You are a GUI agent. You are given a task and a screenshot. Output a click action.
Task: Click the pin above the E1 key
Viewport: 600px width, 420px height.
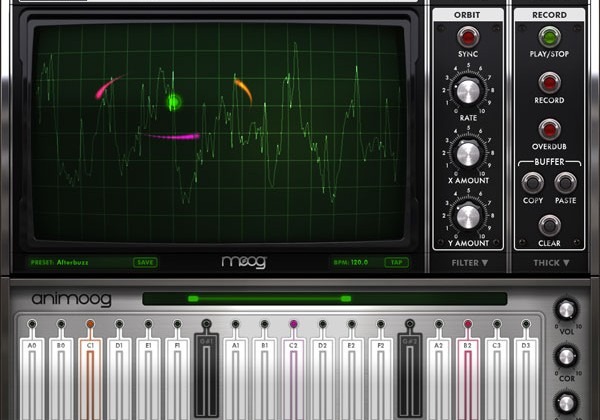coord(148,324)
